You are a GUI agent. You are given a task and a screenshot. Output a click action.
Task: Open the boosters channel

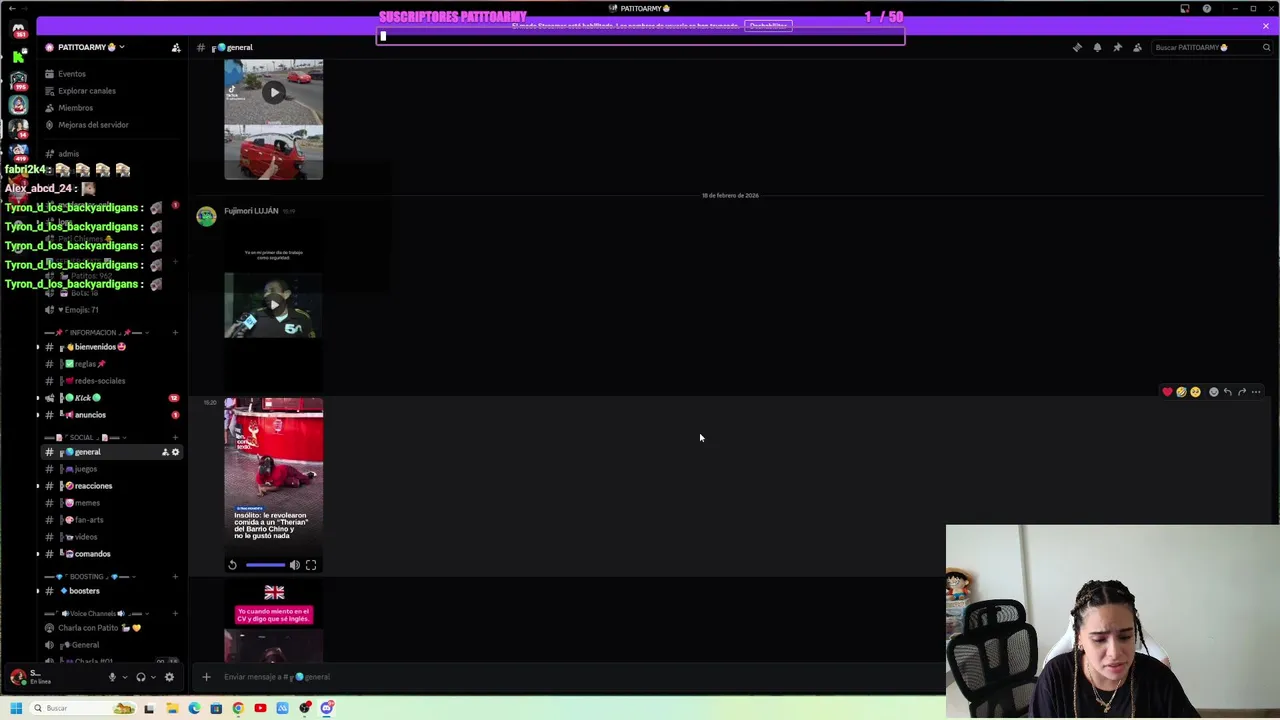[x=112, y=591]
